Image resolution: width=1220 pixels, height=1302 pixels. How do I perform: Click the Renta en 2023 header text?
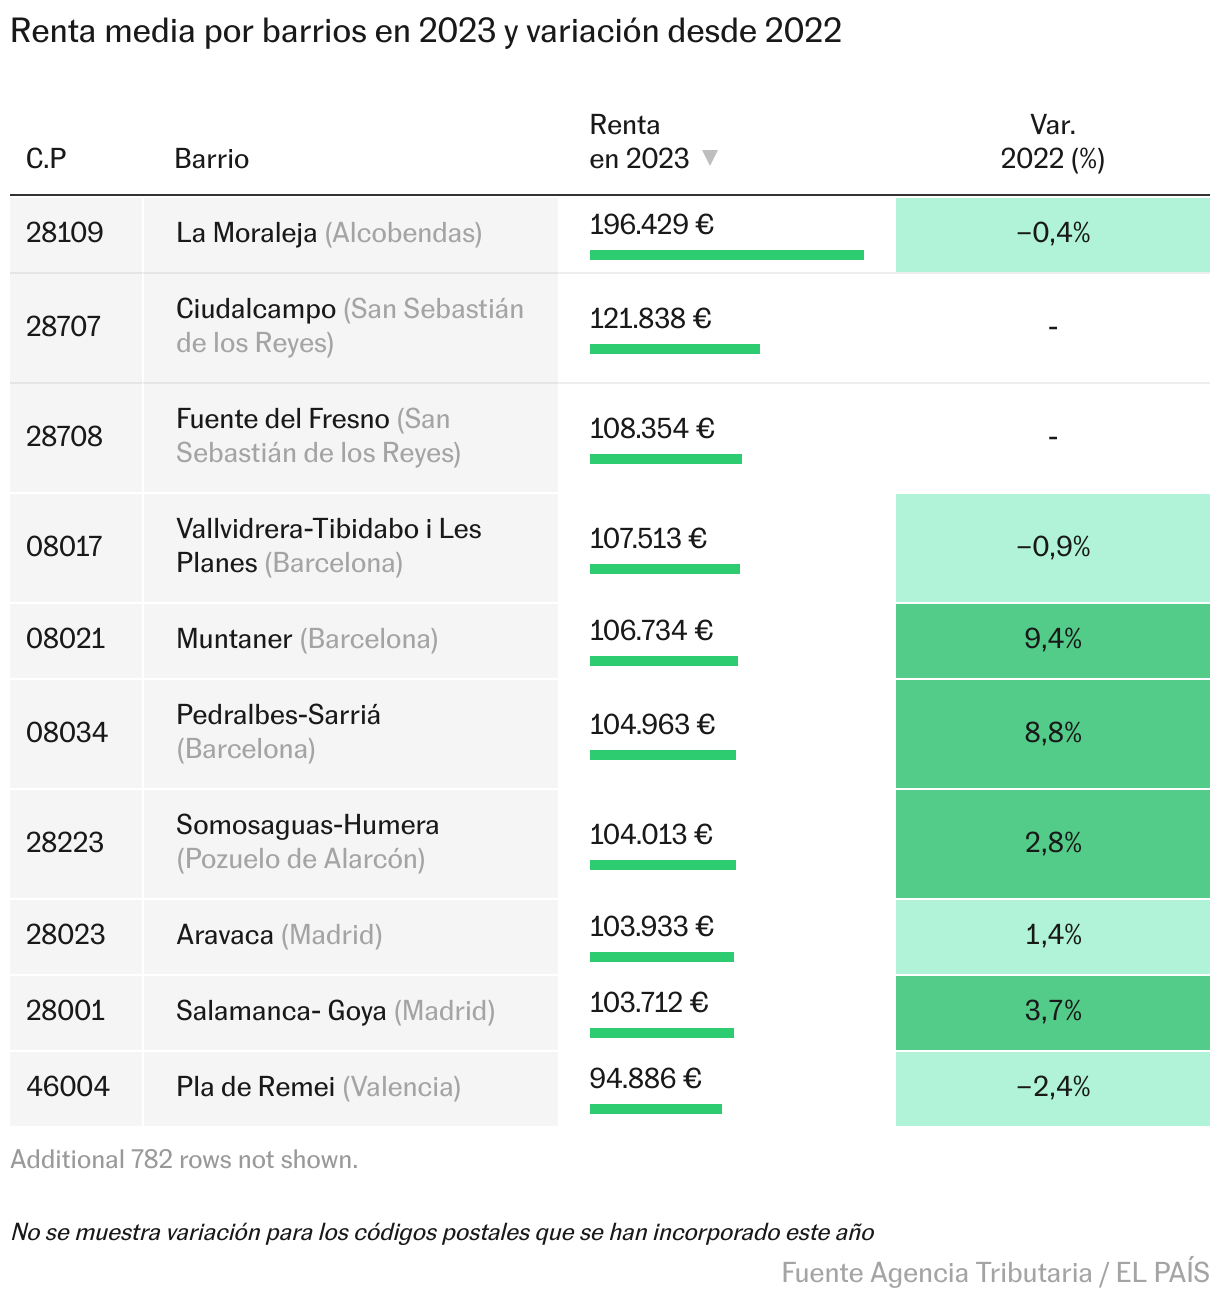coord(638,142)
